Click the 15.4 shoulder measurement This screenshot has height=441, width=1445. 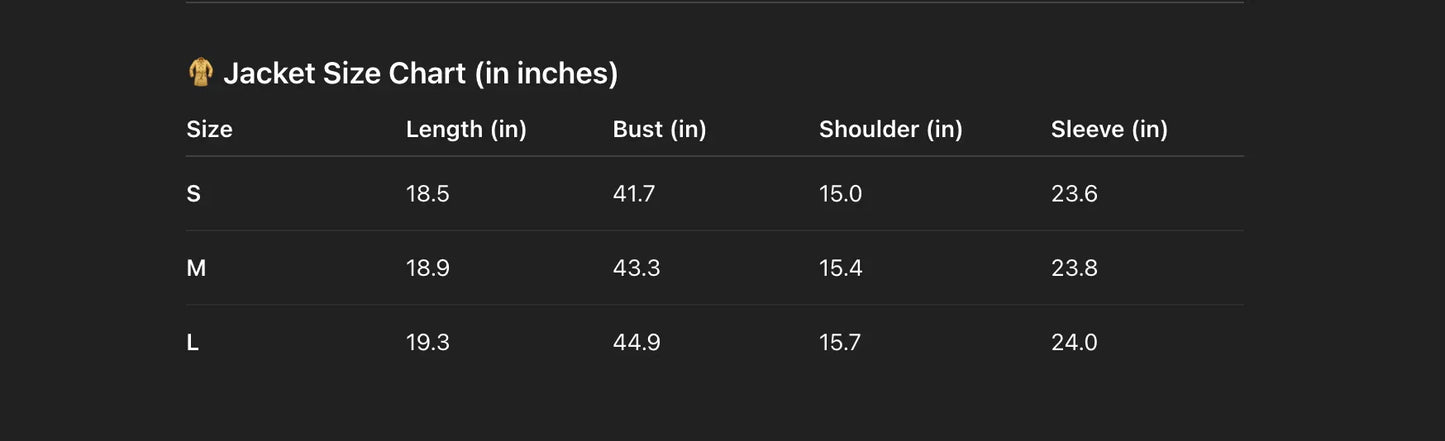click(x=840, y=268)
